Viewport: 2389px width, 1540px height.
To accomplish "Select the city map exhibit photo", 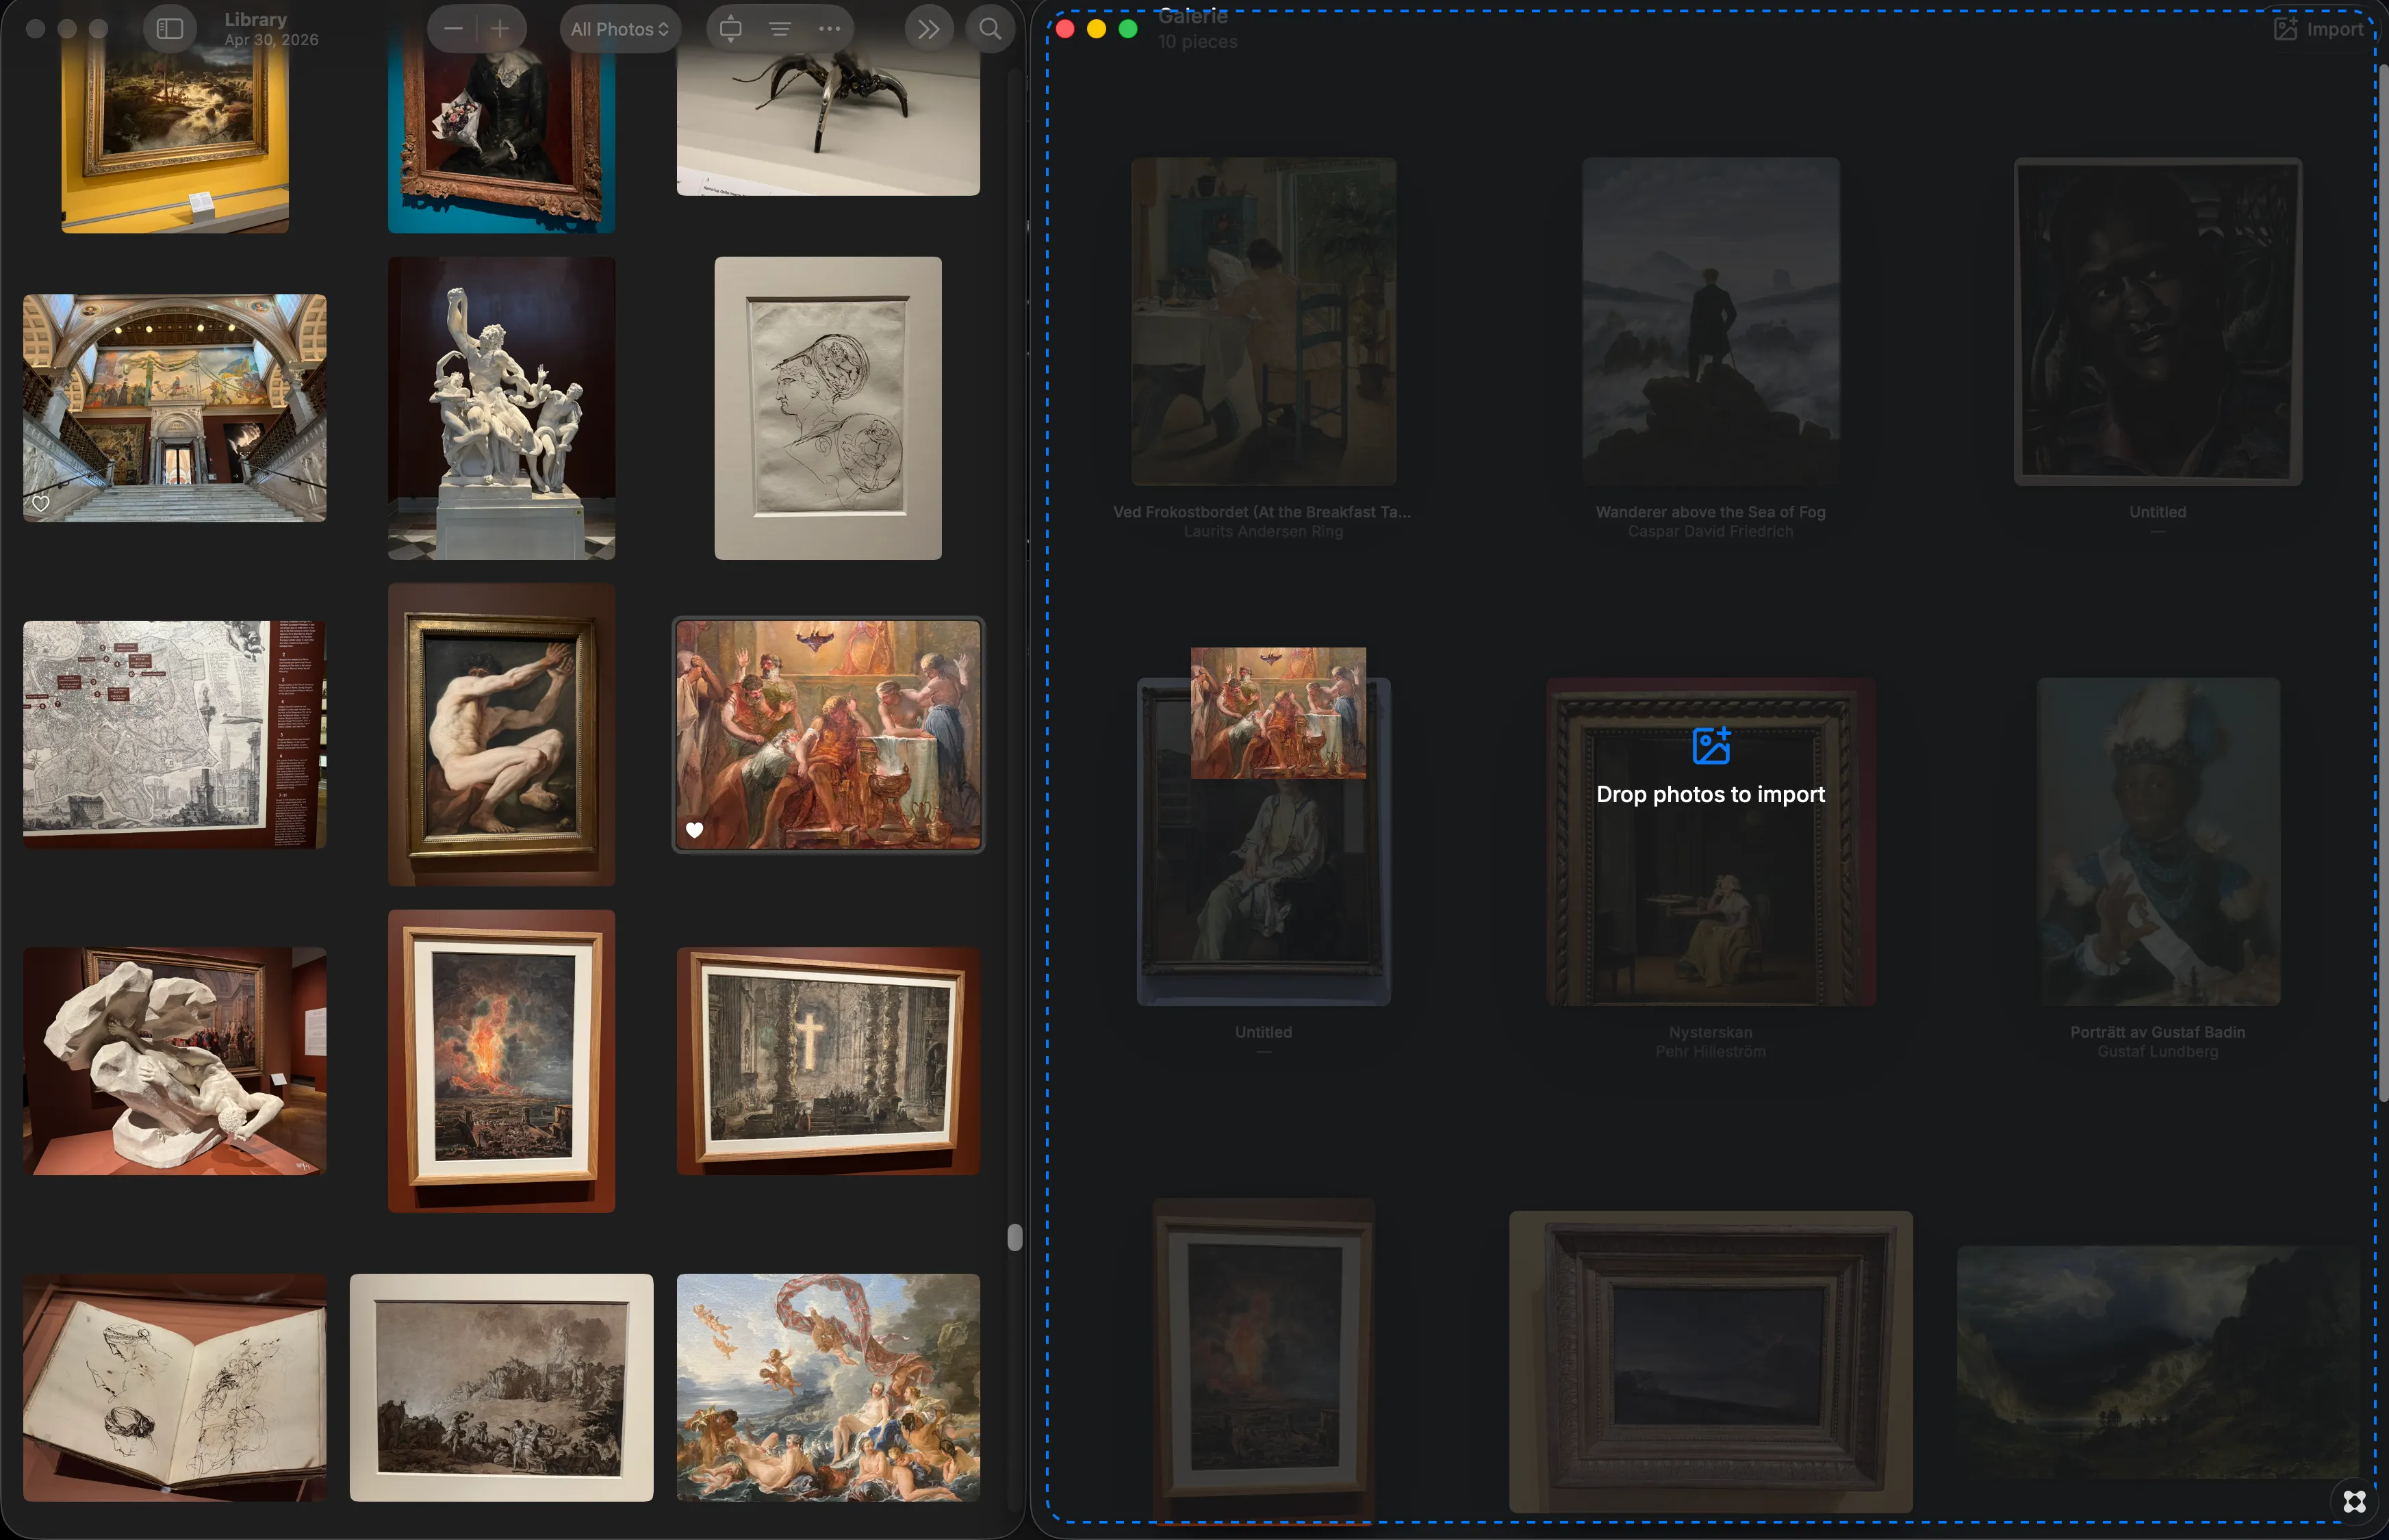I will tap(175, 735).
